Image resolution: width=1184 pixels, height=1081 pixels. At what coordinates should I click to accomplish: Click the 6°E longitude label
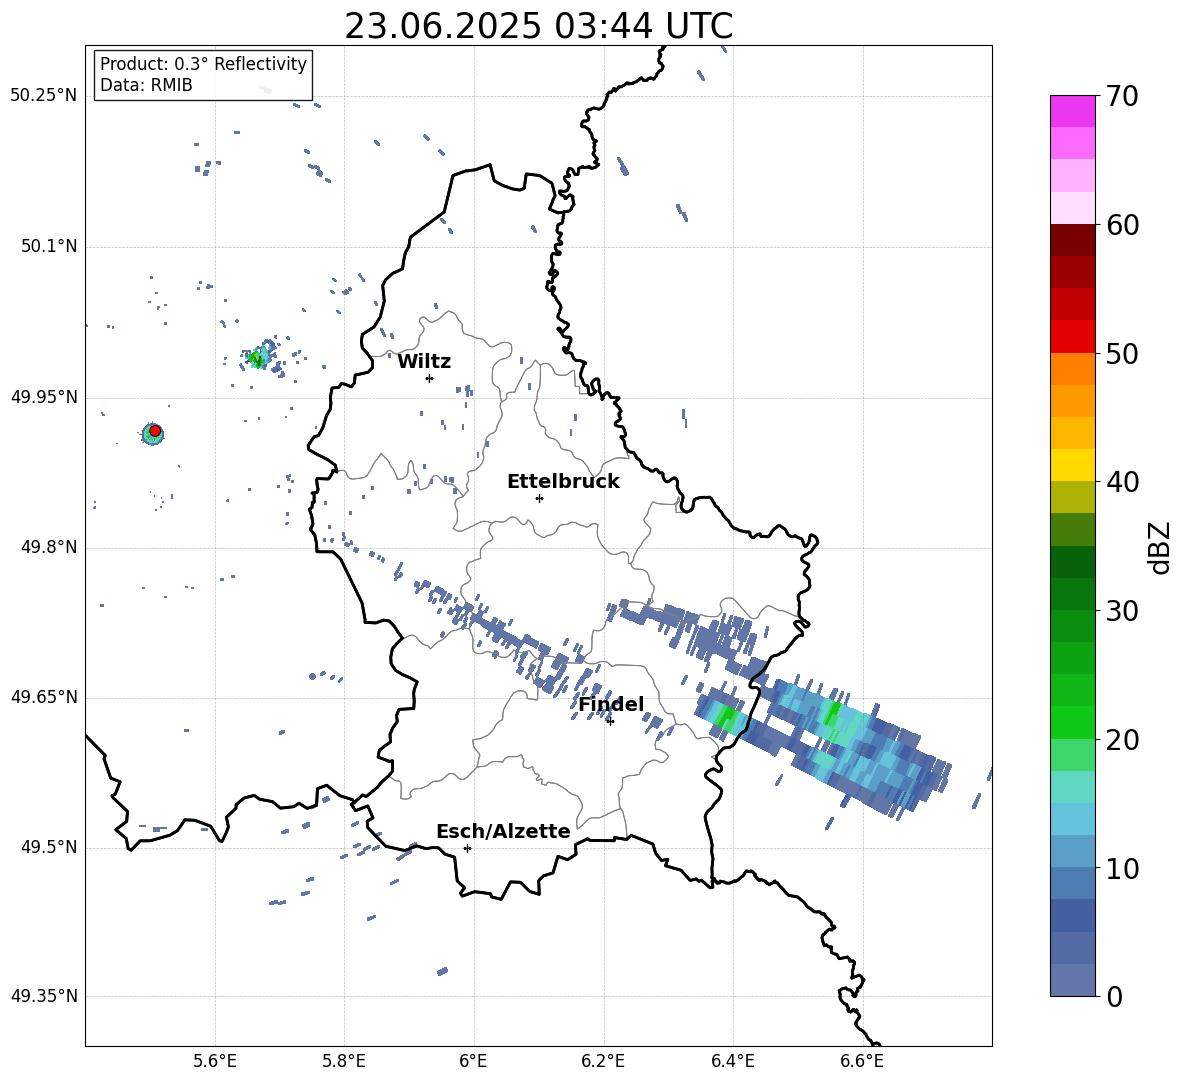point(473,1061)
